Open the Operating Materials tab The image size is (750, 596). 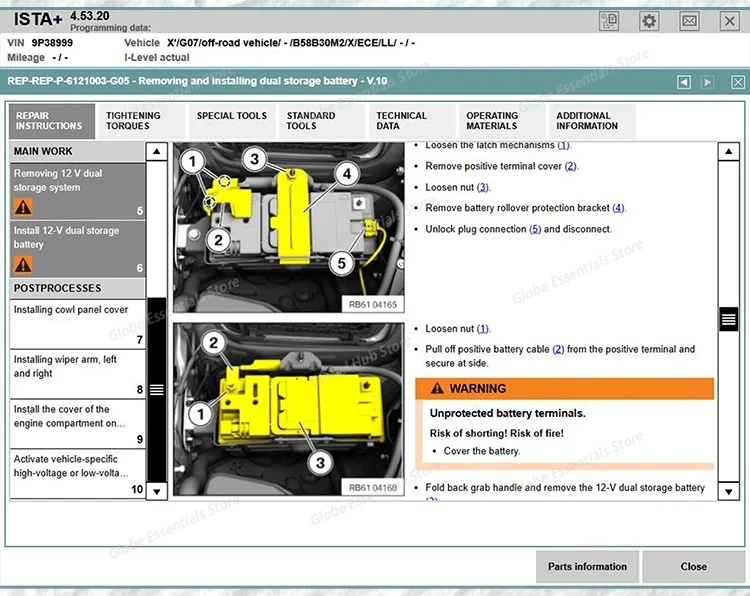tap(501, 121)
